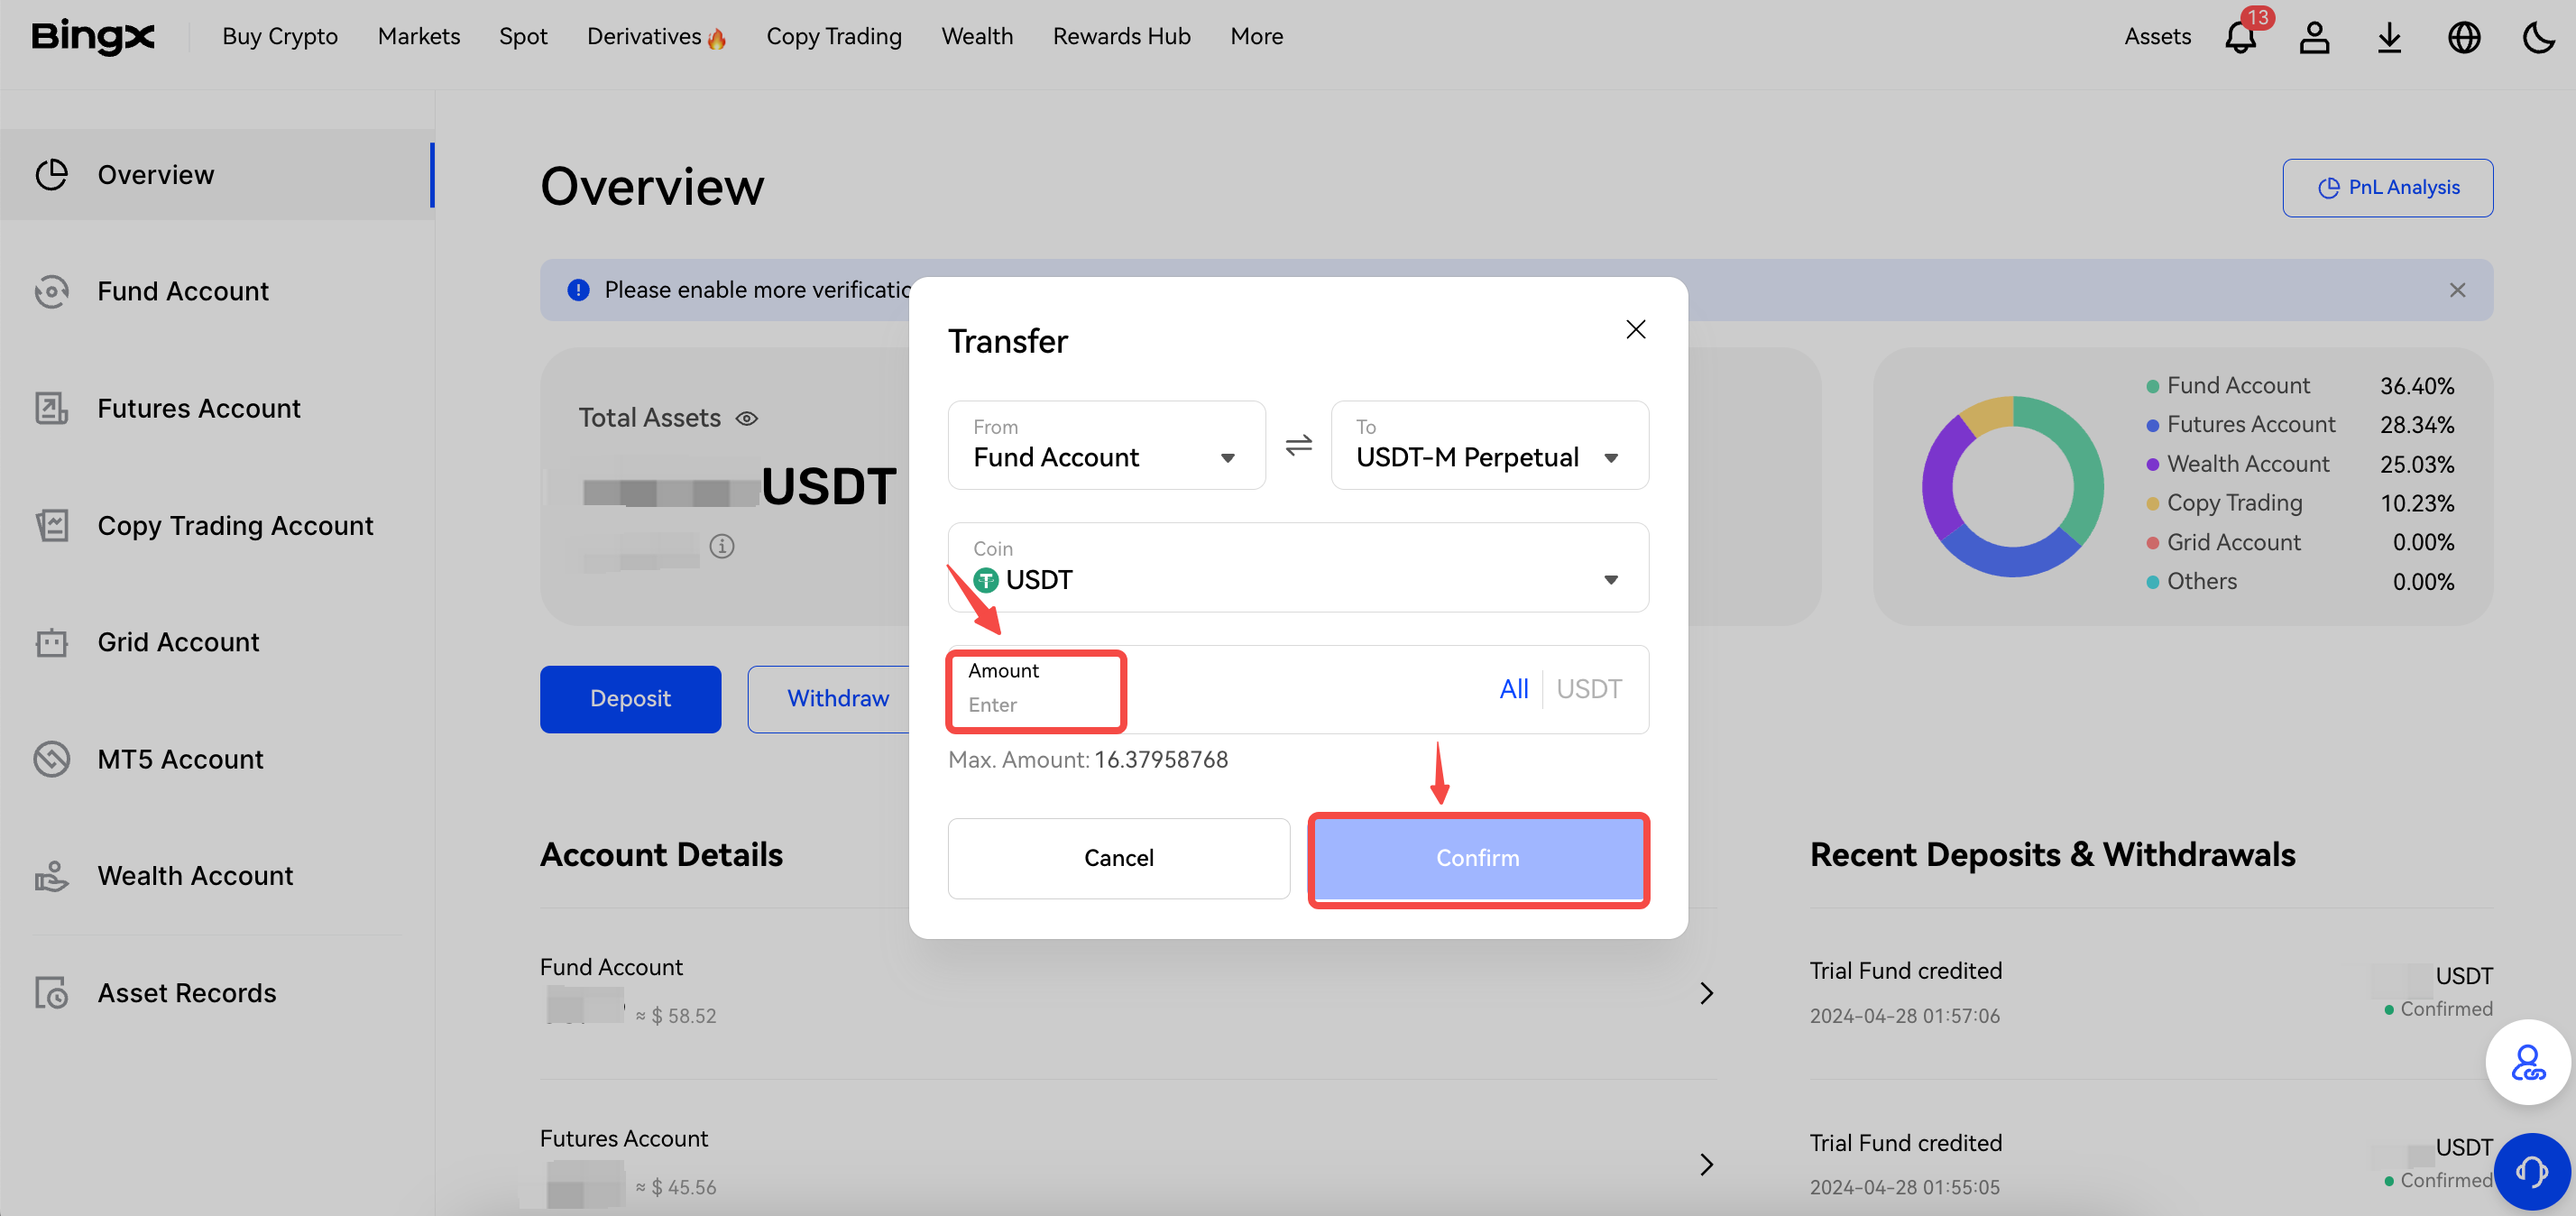
Task: Open Trial Fund credited 01:57:06 record
Action: pyautogui.click(x=2150, y=993)
